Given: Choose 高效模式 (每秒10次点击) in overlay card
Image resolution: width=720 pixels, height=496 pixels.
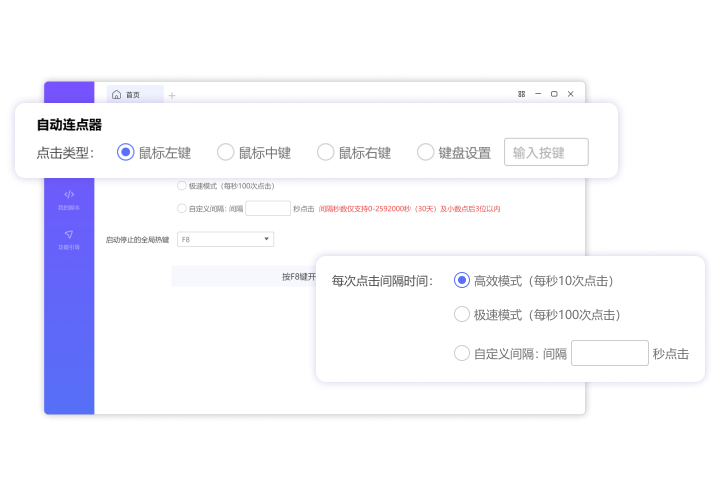Looking at the screenshot, I should (462, 281).
